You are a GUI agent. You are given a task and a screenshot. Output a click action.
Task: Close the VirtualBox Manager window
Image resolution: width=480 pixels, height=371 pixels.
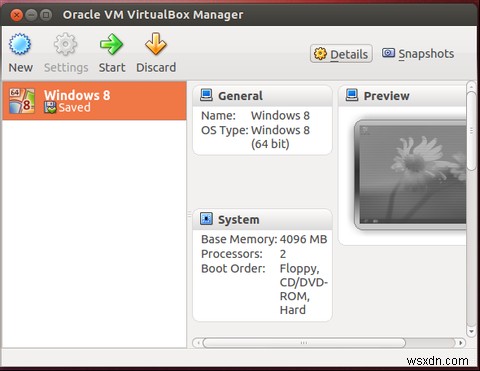click(x=16, y=15)
